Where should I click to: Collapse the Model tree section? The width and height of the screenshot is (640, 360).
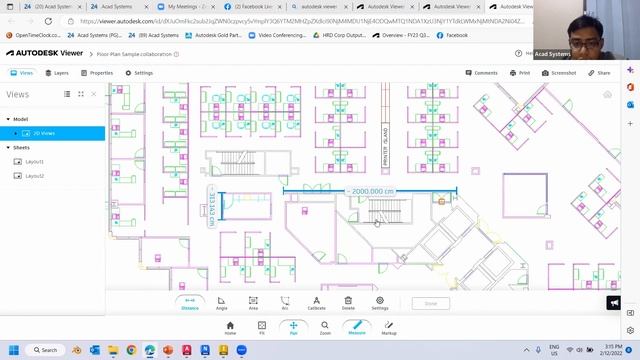point(8,119)
